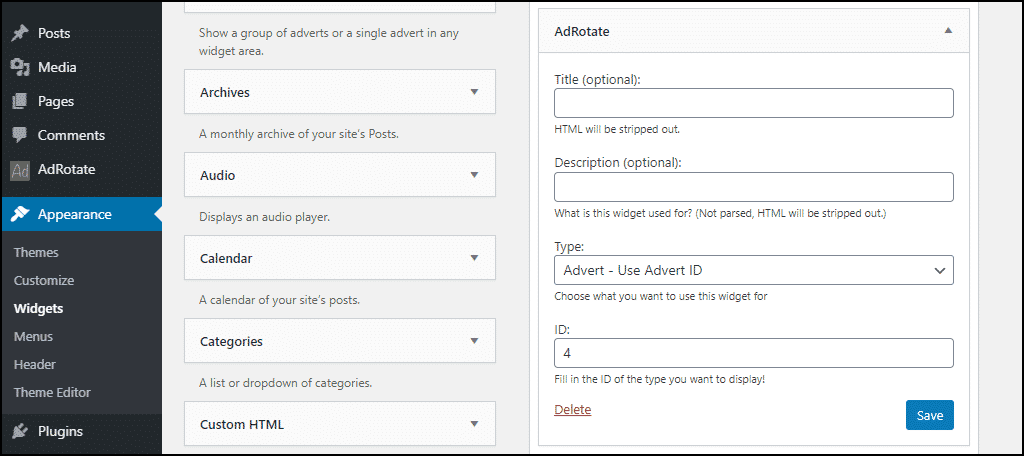
Task: Open the Appearance menu
Action: click(81, 214)
